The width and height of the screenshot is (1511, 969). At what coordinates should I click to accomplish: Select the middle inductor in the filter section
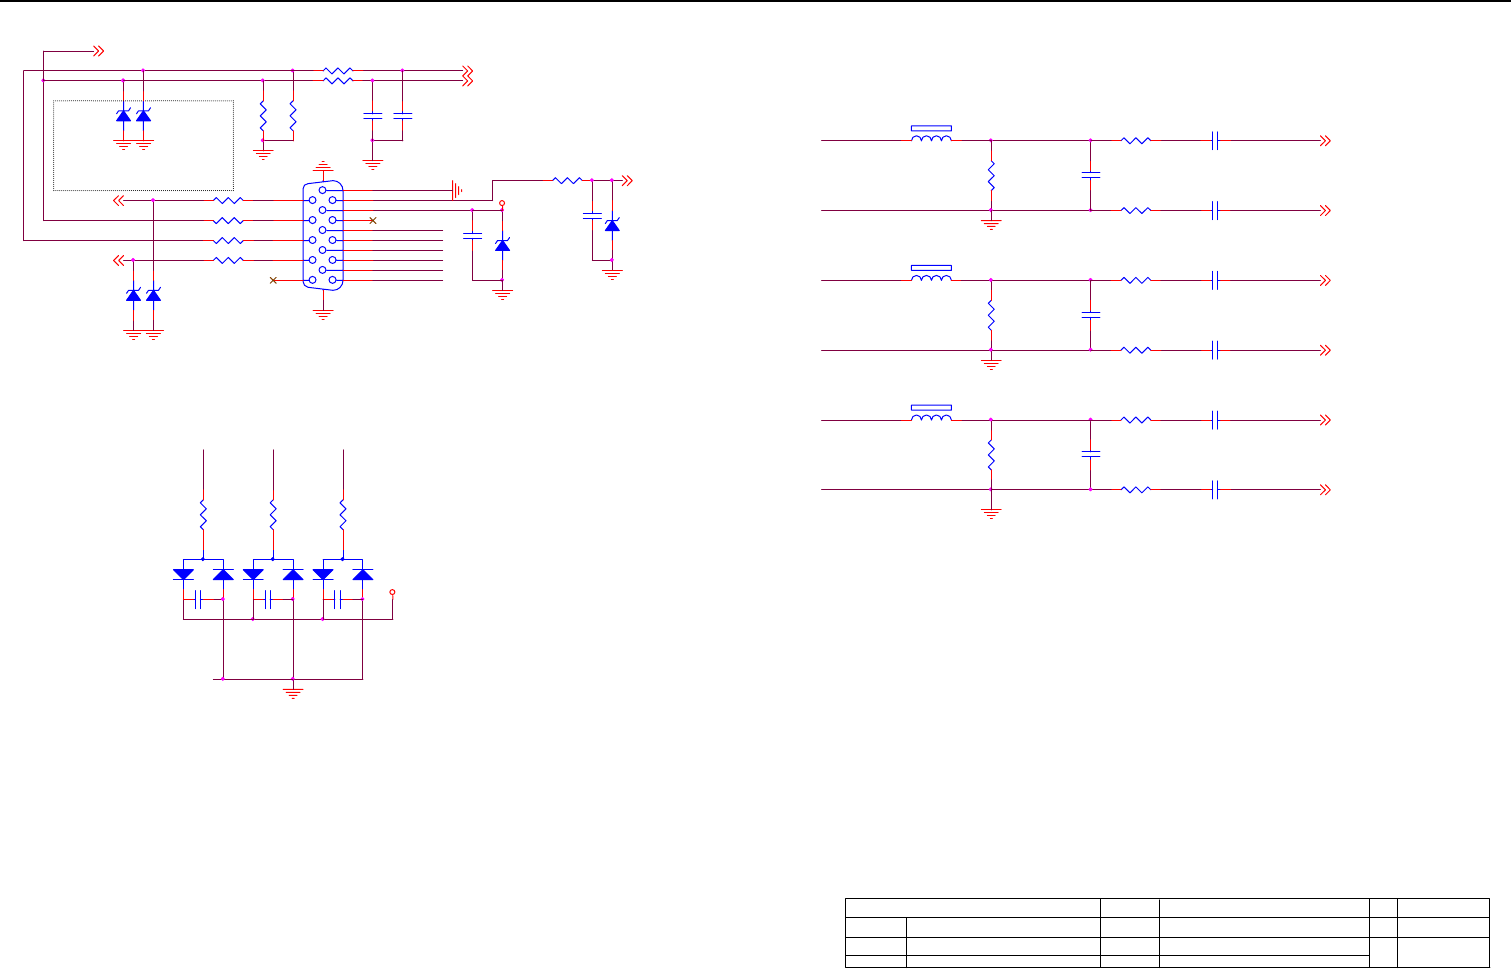click(931, 275)
